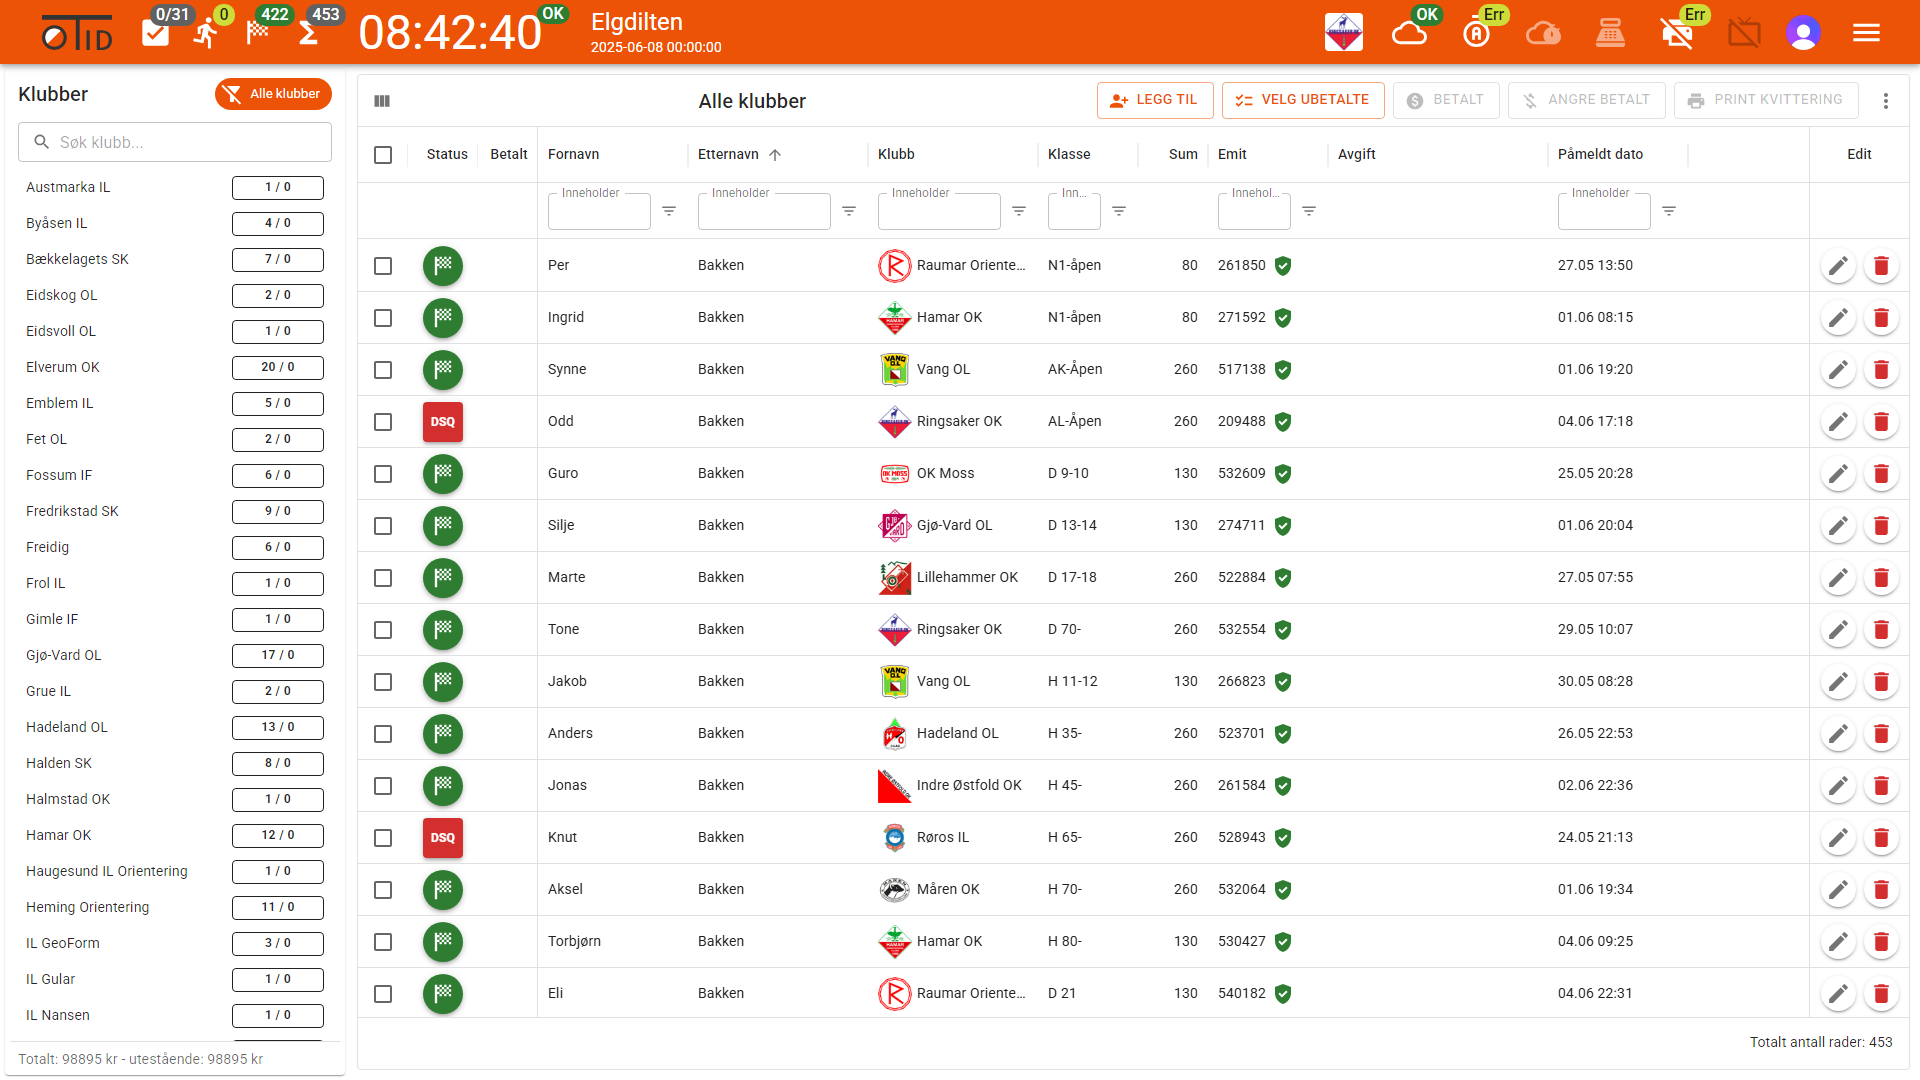Check the row for Knut Bakken

click(x=383, y=838)
